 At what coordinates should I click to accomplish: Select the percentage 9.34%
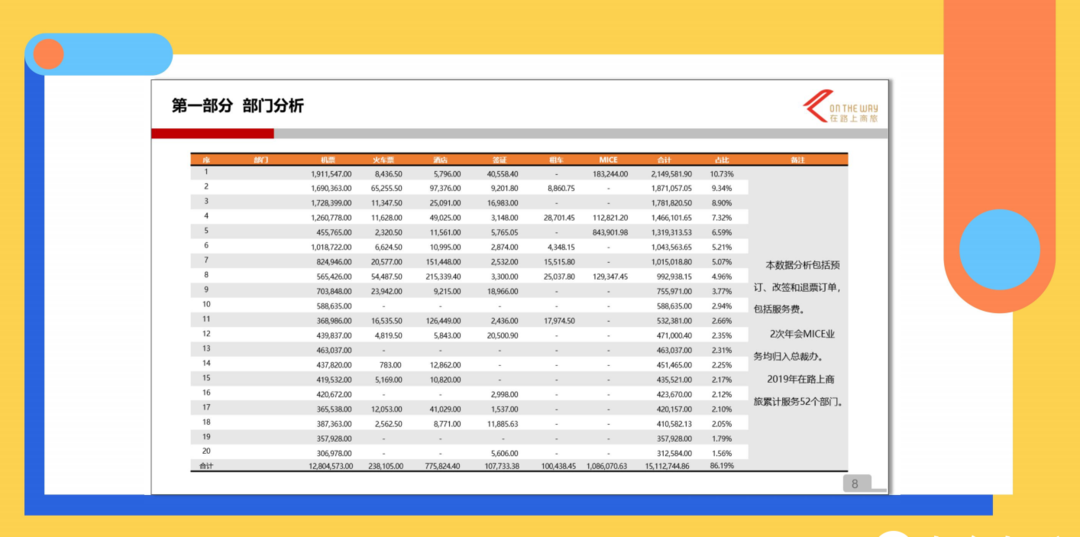[x=722, y=188]
